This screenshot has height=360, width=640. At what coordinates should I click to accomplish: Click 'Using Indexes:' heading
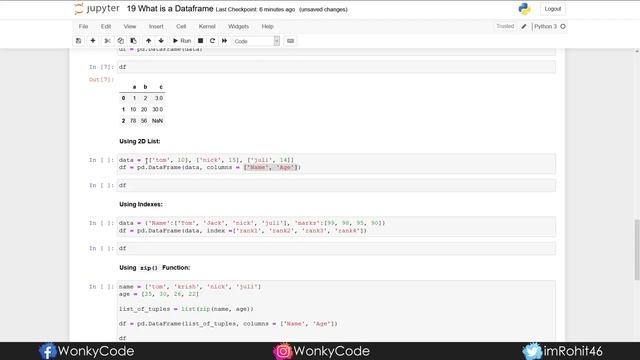(x=141, y=204)
